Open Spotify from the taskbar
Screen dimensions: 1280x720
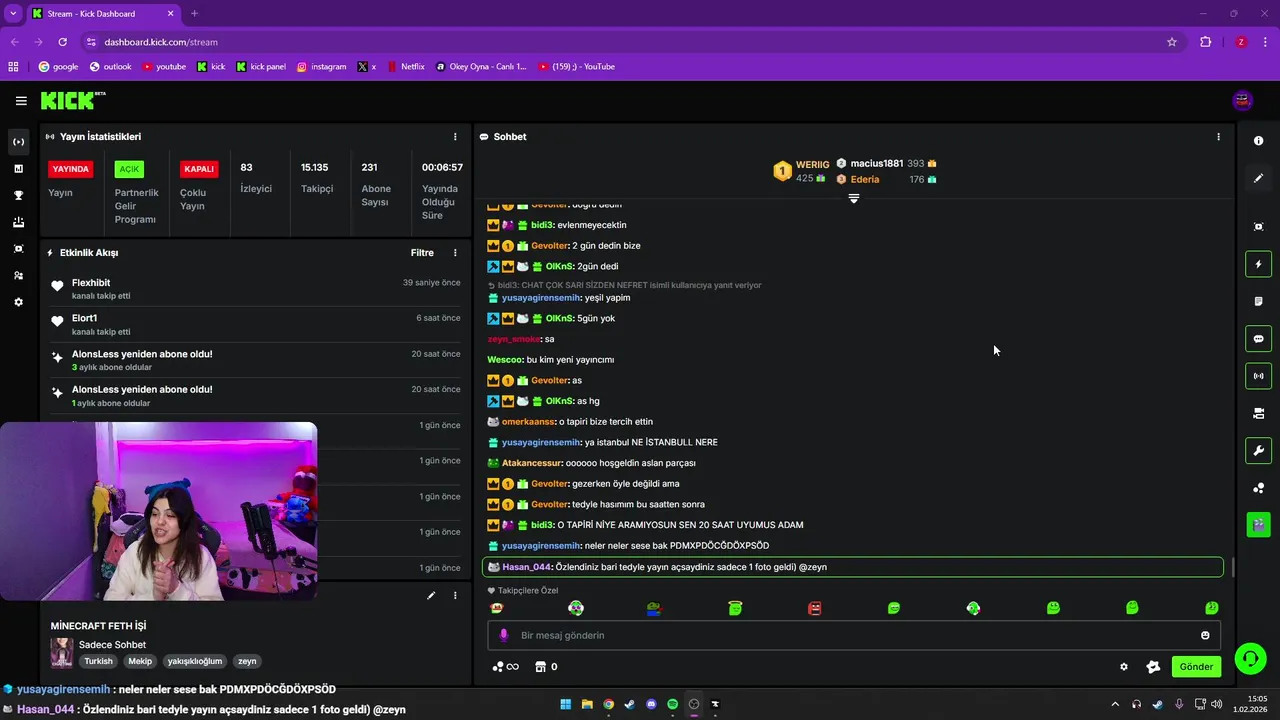tap(672, 704)
